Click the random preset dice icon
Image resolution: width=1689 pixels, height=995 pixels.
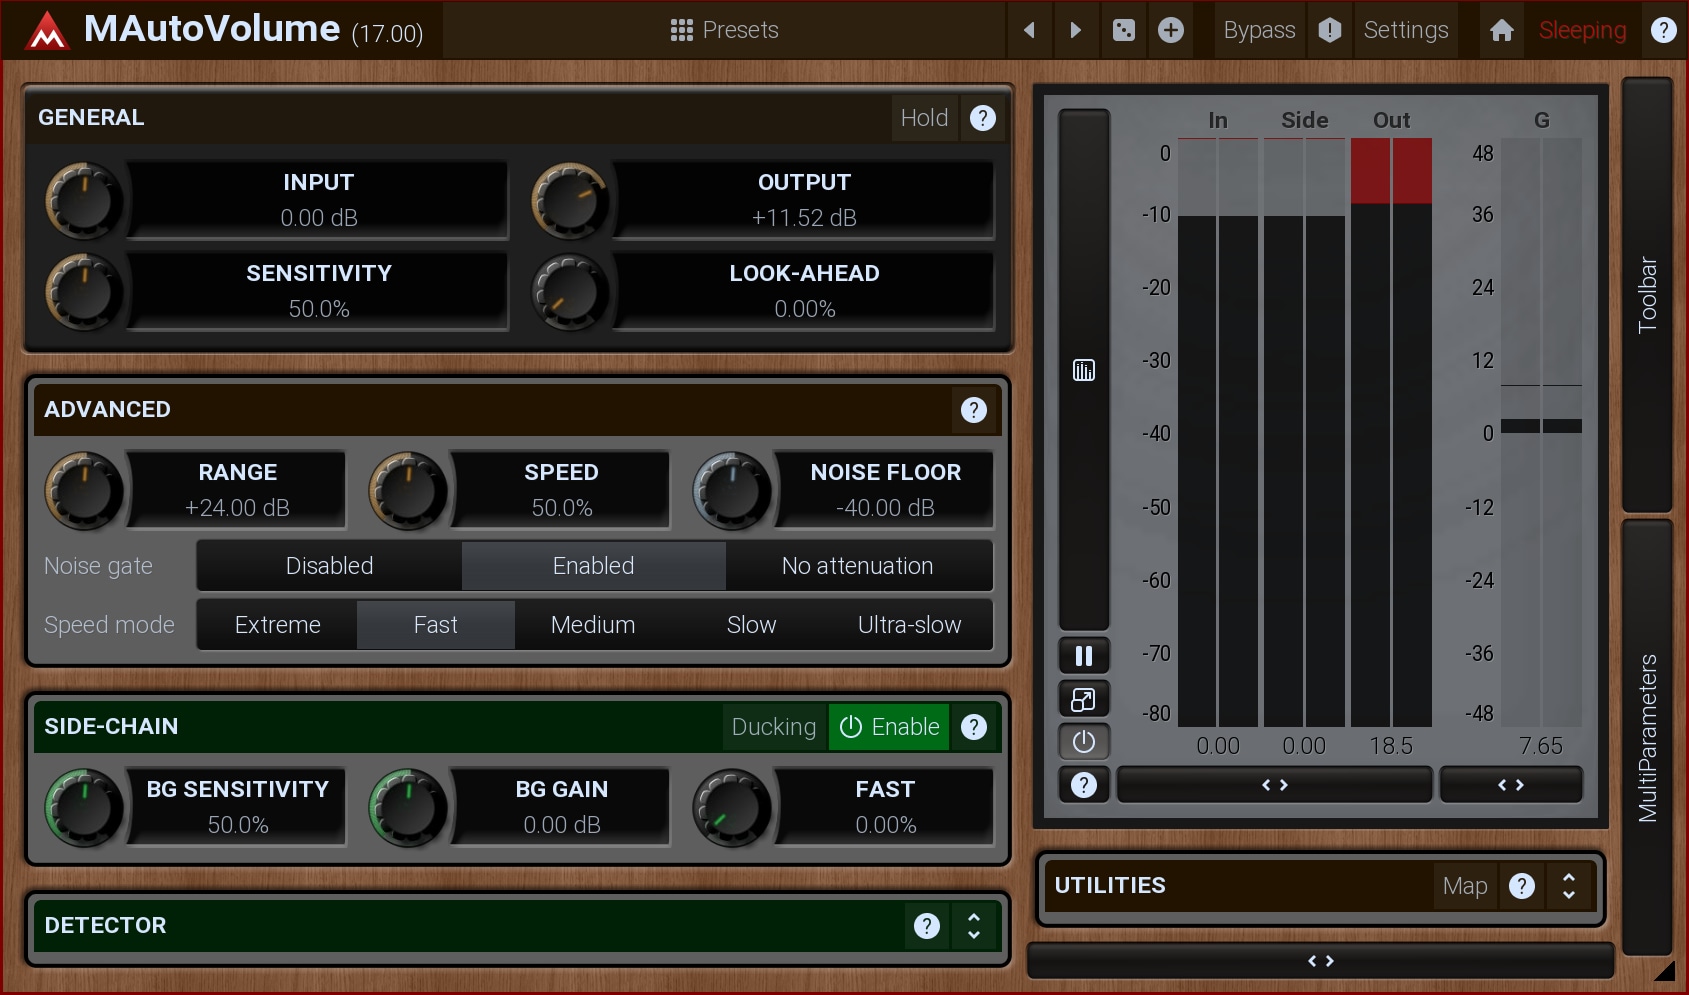tap(1123, 30)
